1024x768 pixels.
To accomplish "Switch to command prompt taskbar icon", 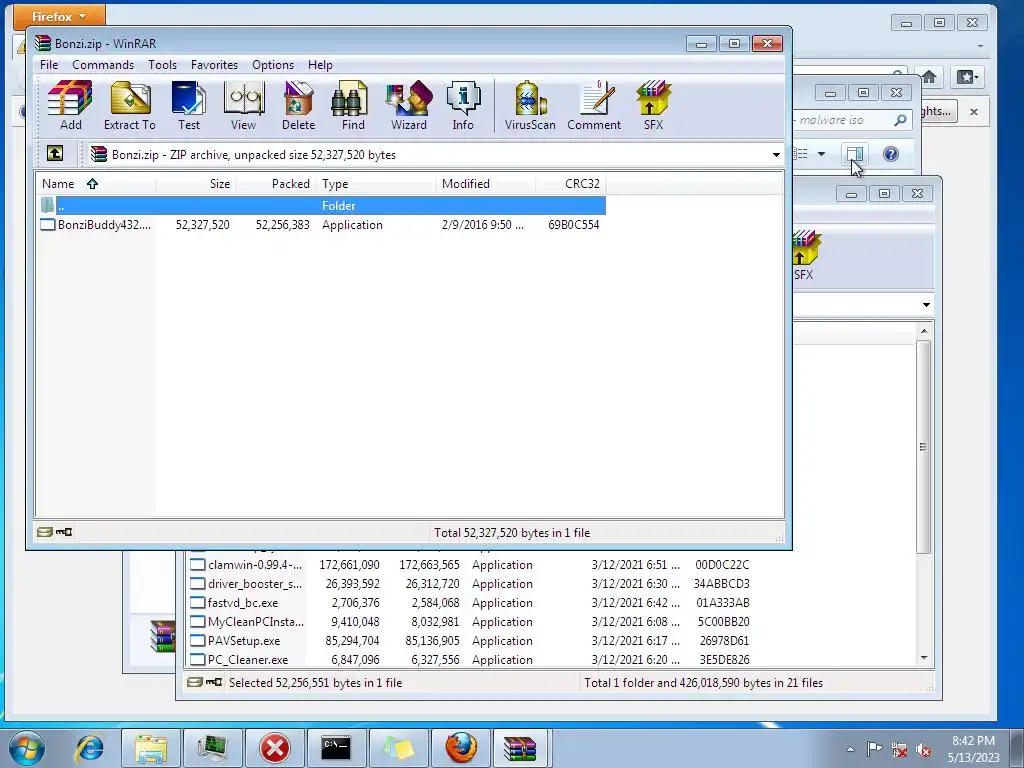I will [x=336, y=748].
